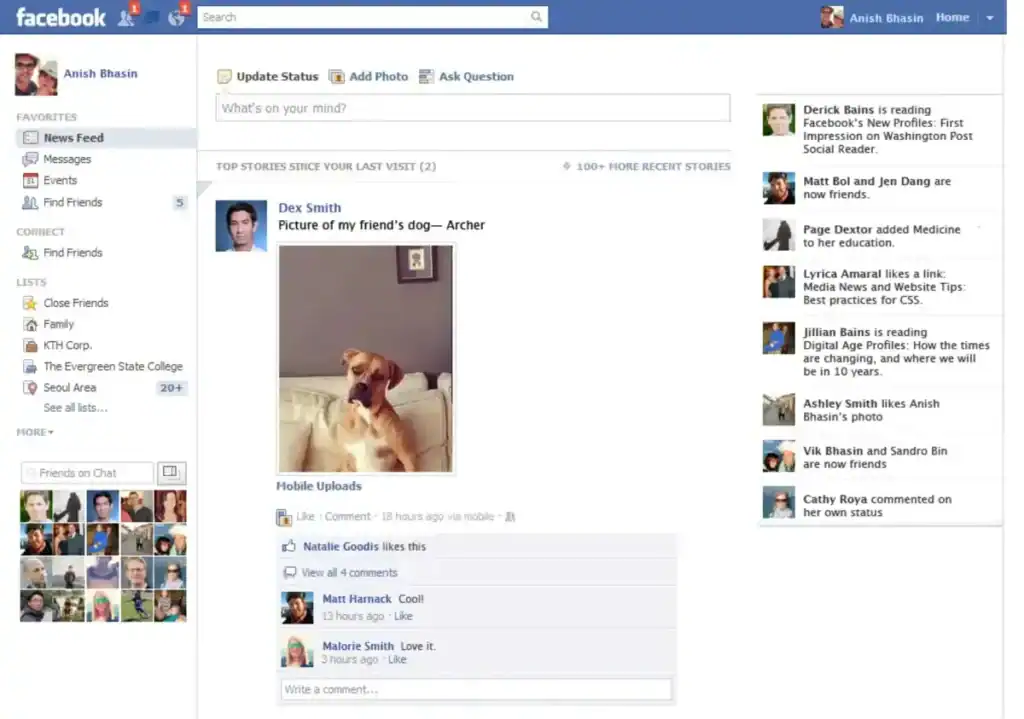The height and width of the screenshot is (719, 1024).
Task: Click the Family house icon
Action: tap(30, 325)
